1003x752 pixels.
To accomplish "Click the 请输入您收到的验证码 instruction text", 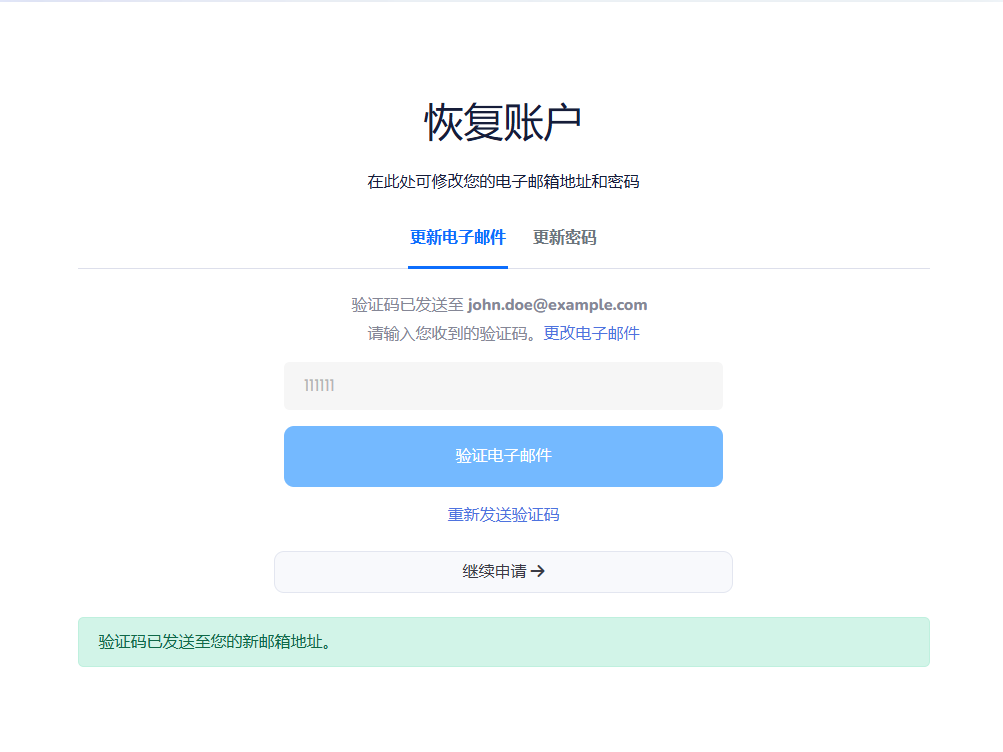I will [453, 334].
